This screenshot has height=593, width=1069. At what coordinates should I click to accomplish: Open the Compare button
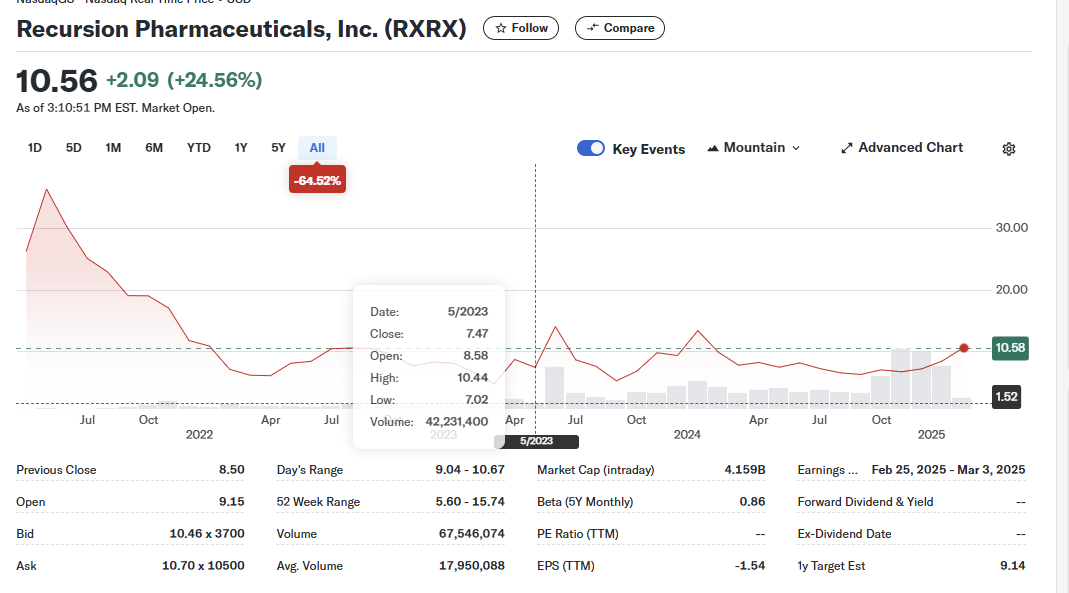tap(620, 28)
